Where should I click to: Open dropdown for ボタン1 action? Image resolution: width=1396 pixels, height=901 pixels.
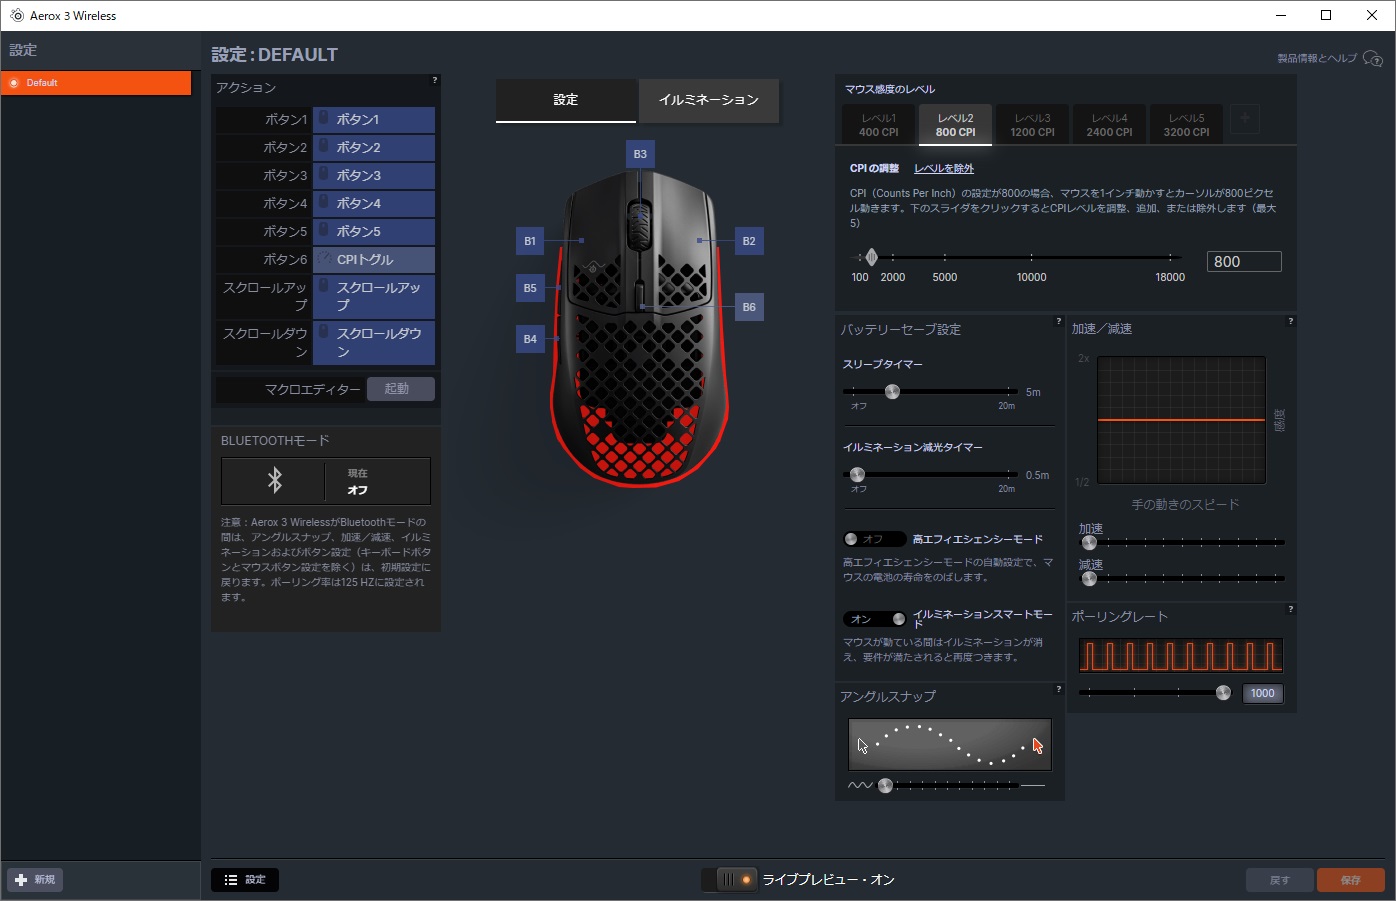(374, 120)
